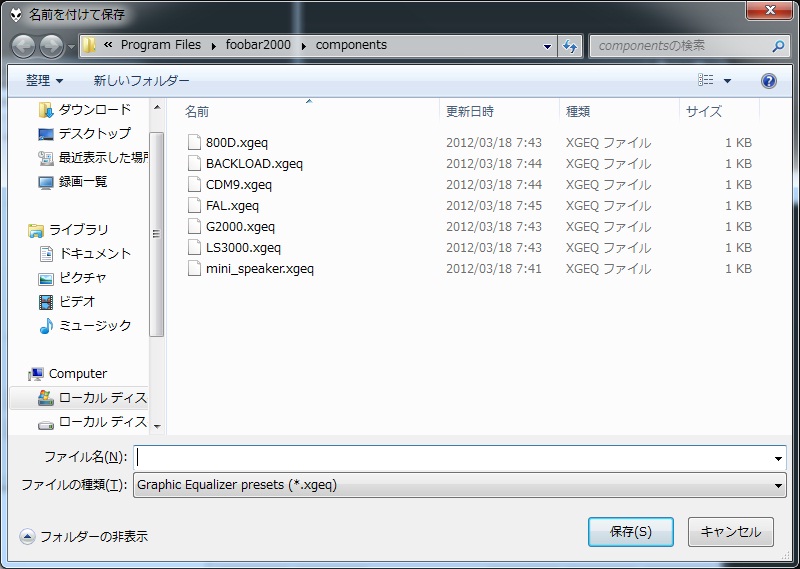Select foobar2000 in the breadcrumb path
This screenshot has height=569, width=800.
point(258,45)
